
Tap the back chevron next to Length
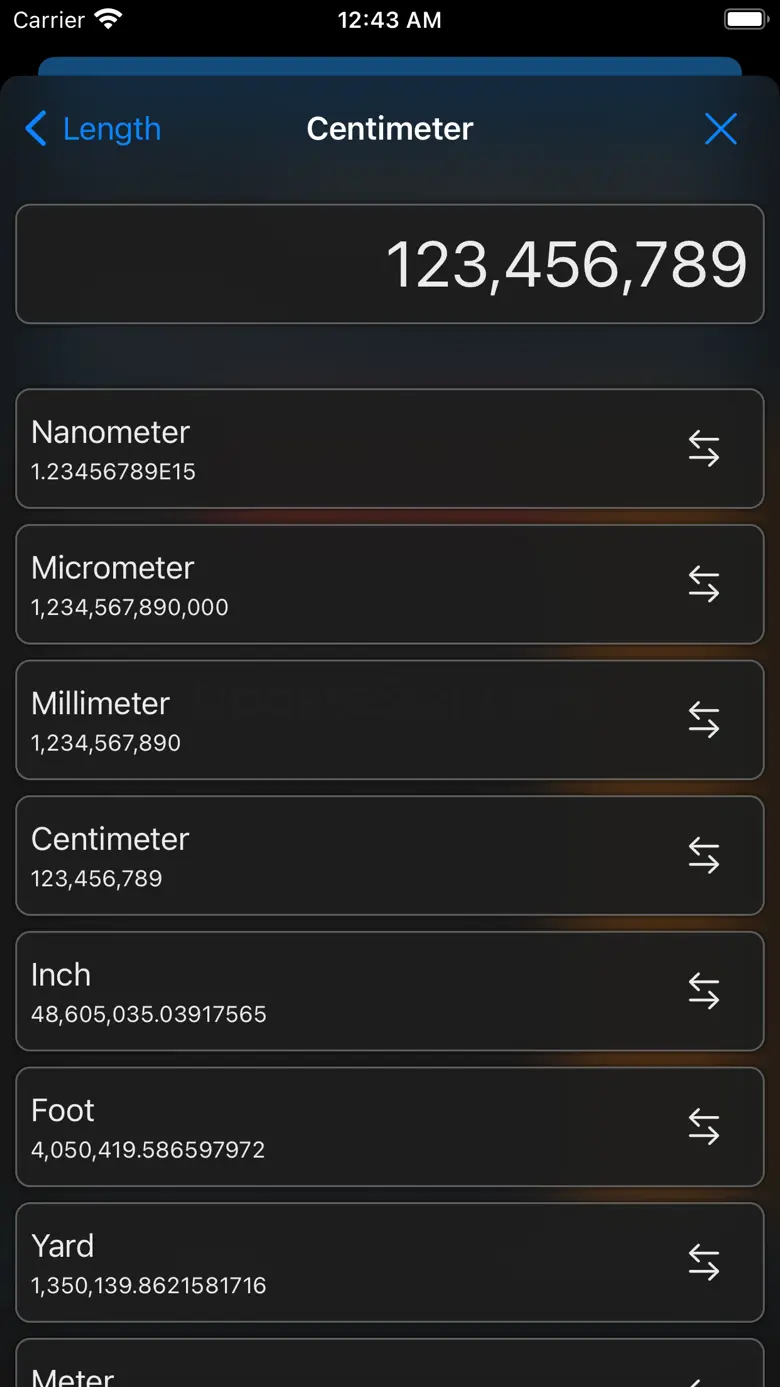(x=35, y=129)
